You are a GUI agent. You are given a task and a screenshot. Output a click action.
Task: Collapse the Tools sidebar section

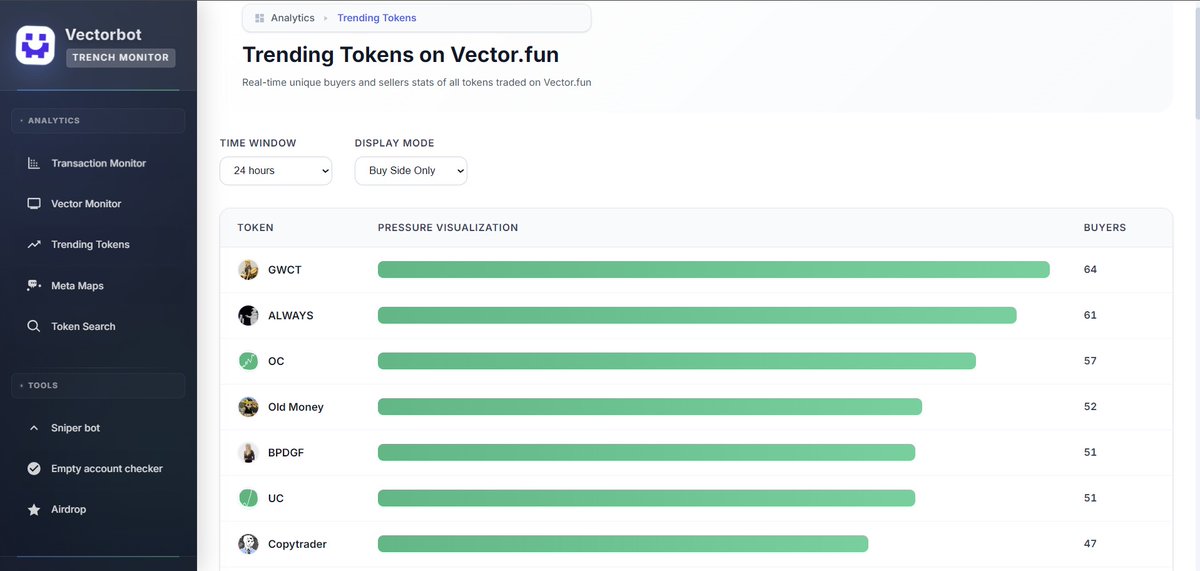[98, 386]
